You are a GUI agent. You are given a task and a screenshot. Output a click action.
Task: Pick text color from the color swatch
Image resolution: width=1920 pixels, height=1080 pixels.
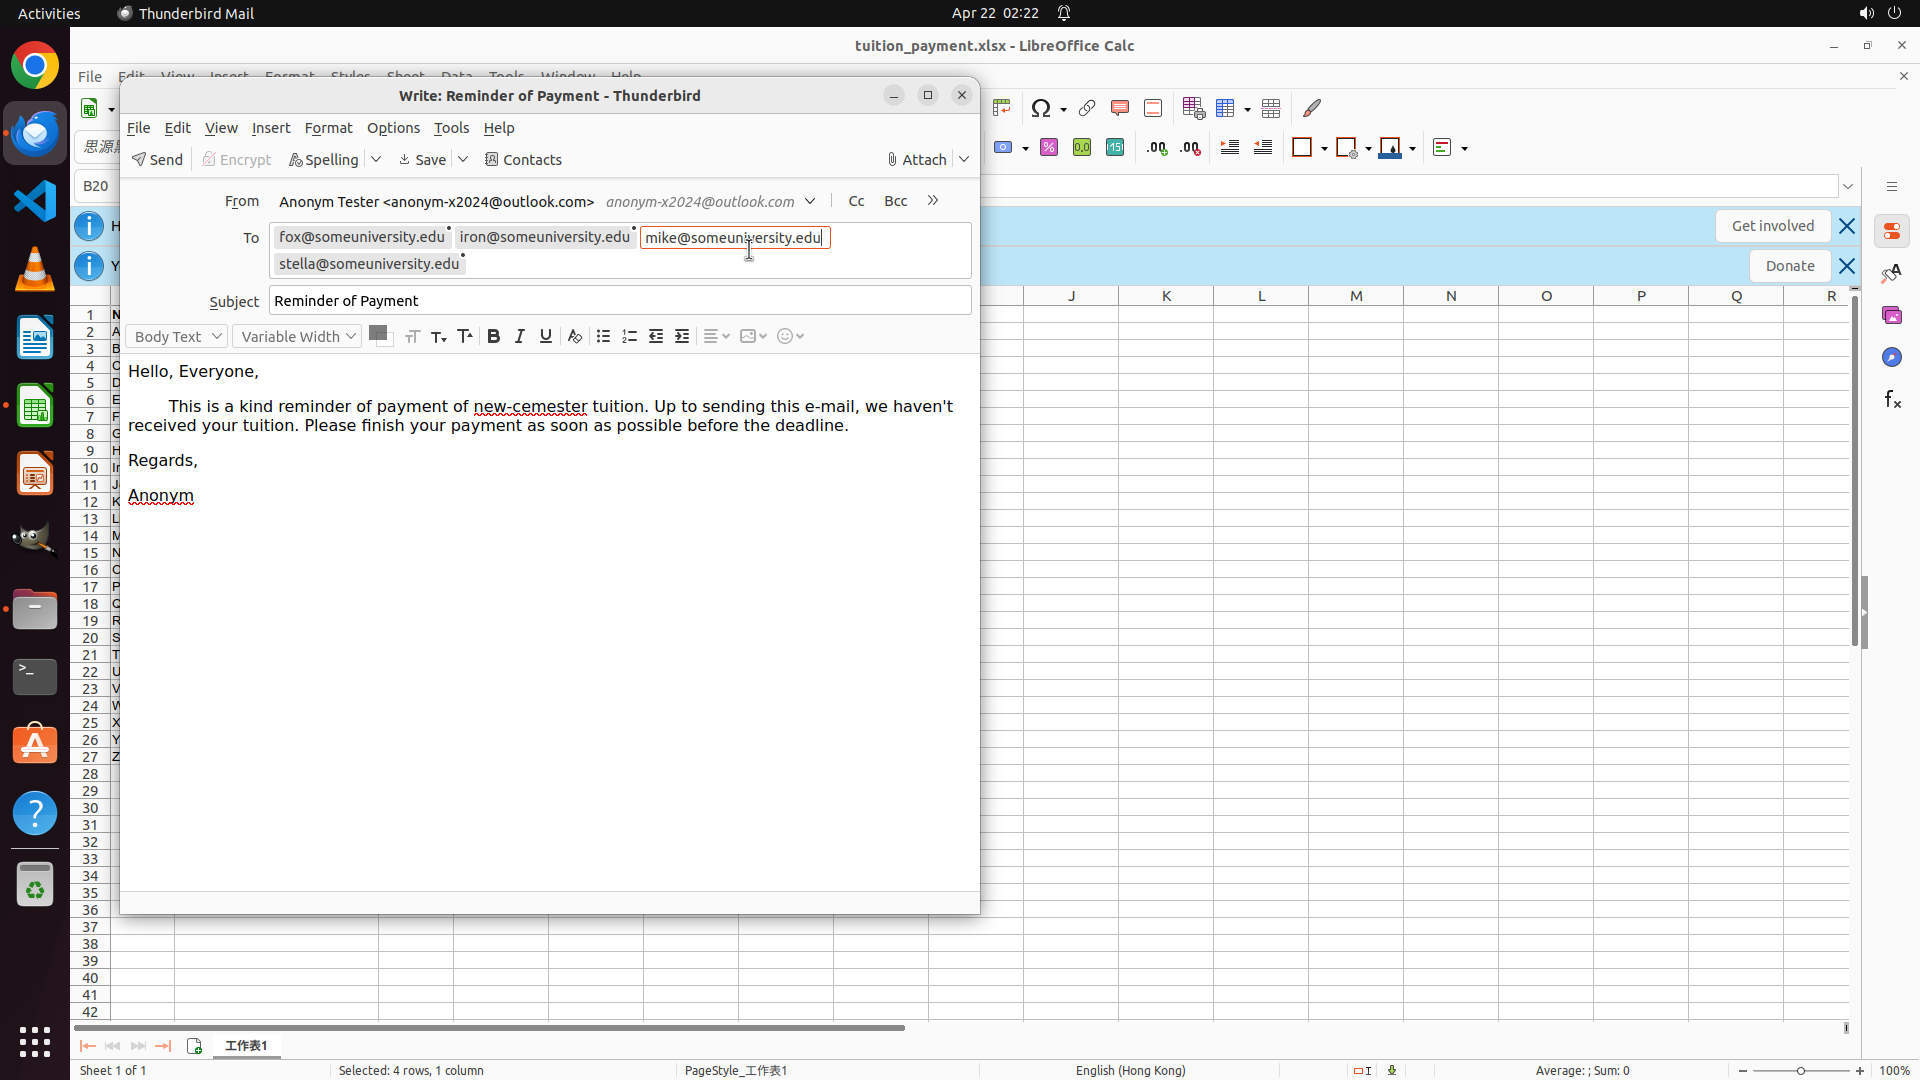pyautogui.click(x=378, y=333)
